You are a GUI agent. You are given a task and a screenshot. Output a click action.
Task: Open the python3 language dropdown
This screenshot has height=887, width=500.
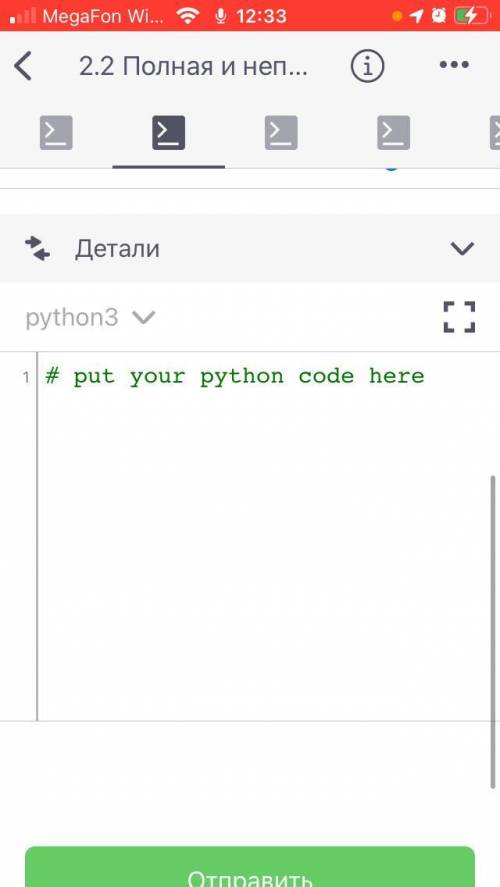(x=90, y=317)
